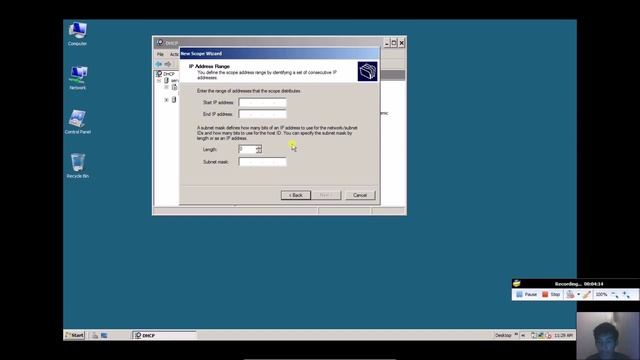Expand the Desktop toolbar chevron on taskbar
This screenshot has height=360, width=640.
(516, 335)
